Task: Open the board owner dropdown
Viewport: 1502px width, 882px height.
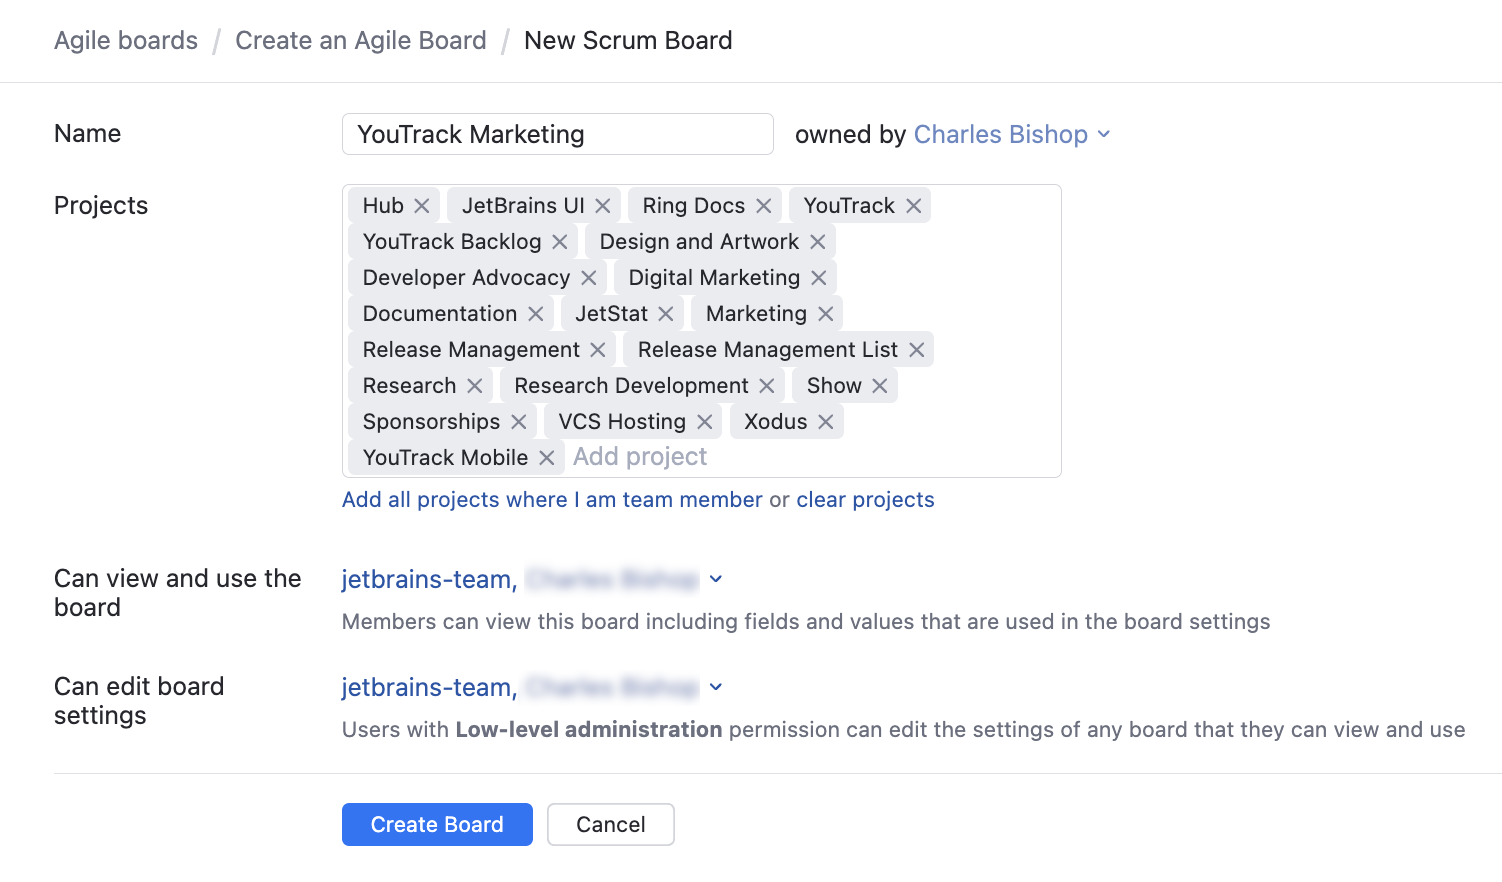Action: coord(1105,134)
